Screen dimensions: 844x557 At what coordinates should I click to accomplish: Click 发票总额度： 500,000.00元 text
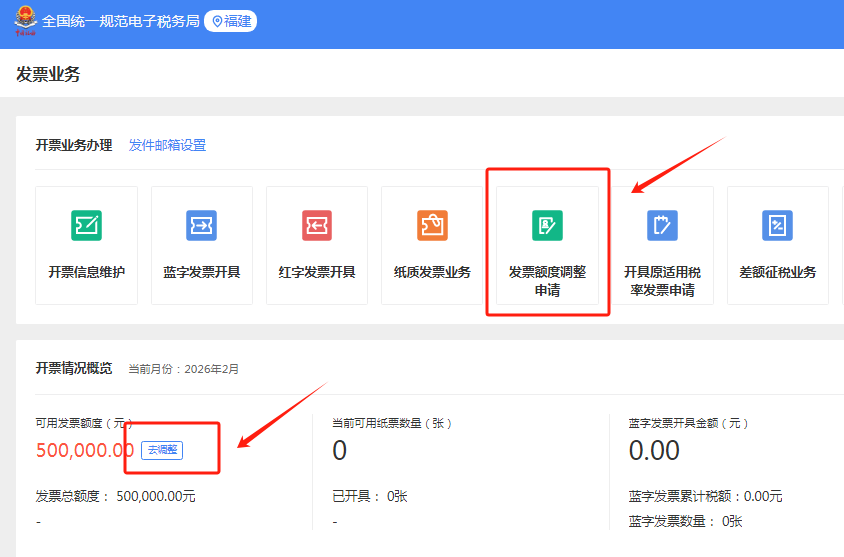(x=115, y=496)
